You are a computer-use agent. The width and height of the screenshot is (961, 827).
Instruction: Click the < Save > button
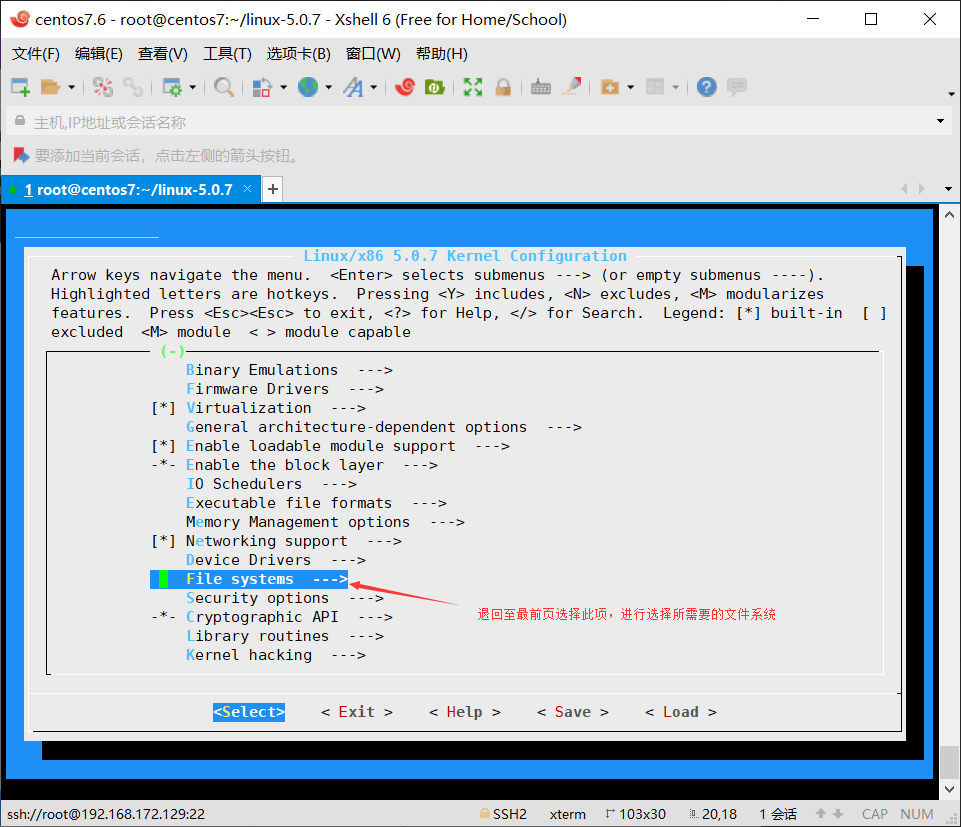(x=572, y=712)
